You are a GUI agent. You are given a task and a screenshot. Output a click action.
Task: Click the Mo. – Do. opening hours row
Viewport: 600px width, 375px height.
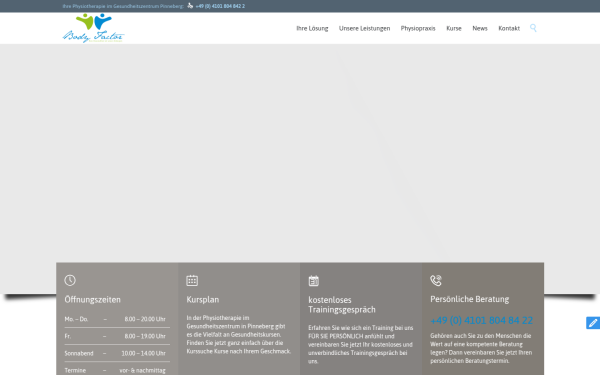coord(117,319)
